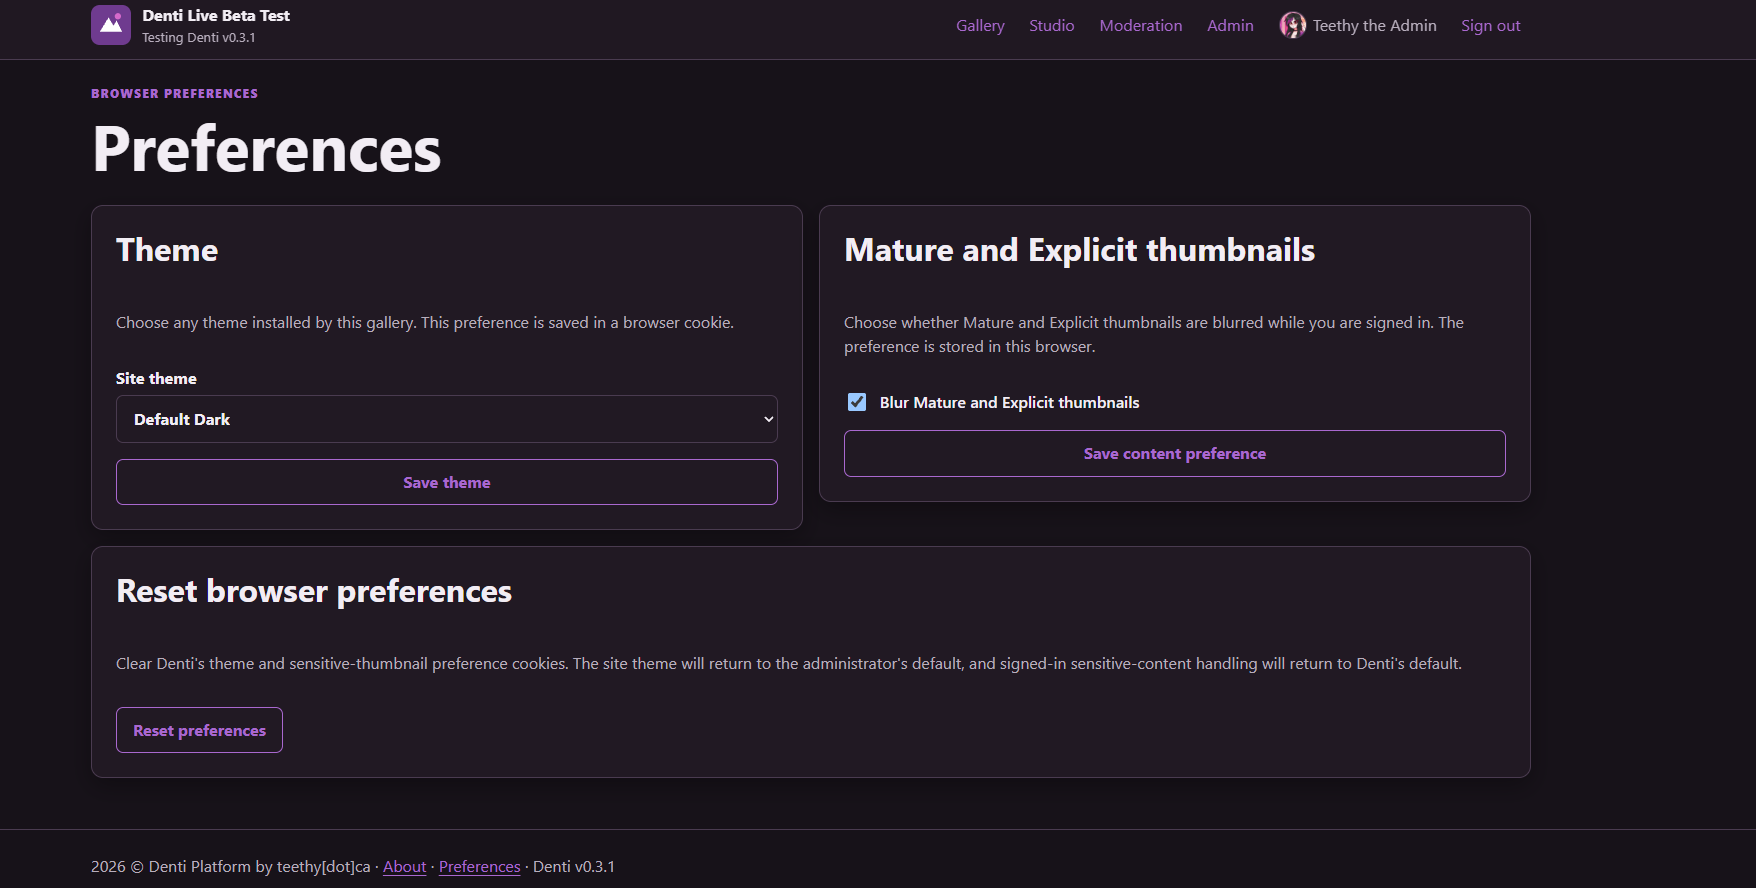Click Mature and Explicit thumbnails heading
Viewport: 1756px width, 888px height.
coord(1080,250)
